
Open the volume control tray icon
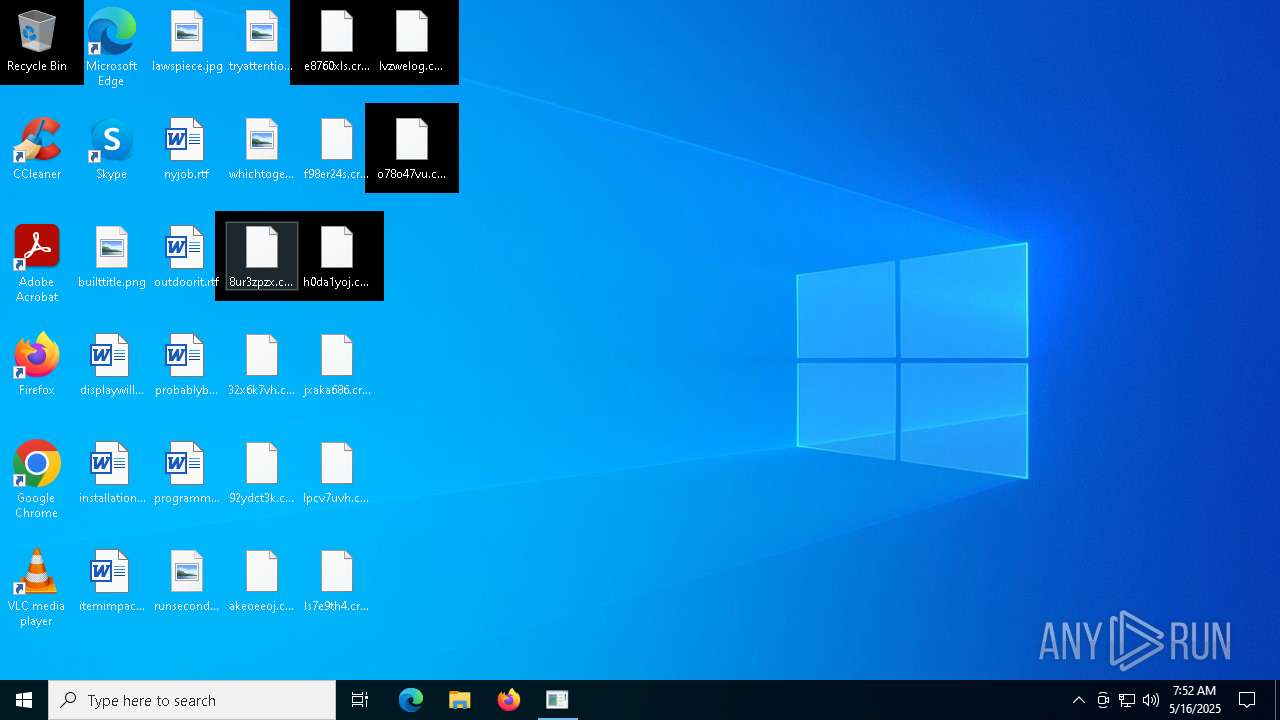click(x=1151, y=700)
